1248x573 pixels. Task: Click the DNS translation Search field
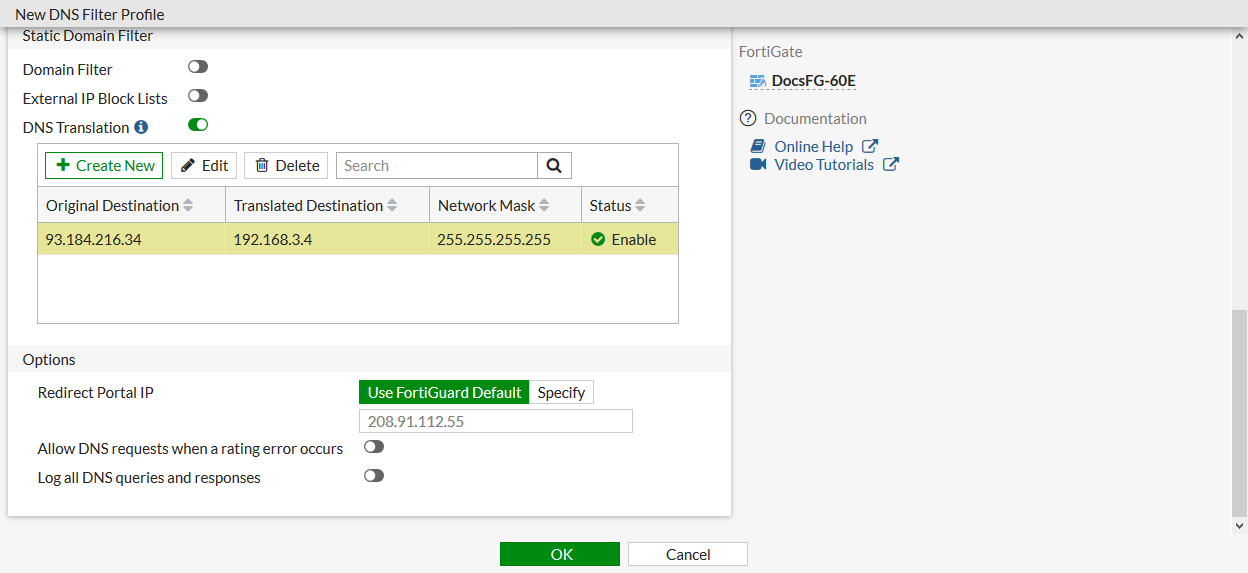(x=437, y=166)
